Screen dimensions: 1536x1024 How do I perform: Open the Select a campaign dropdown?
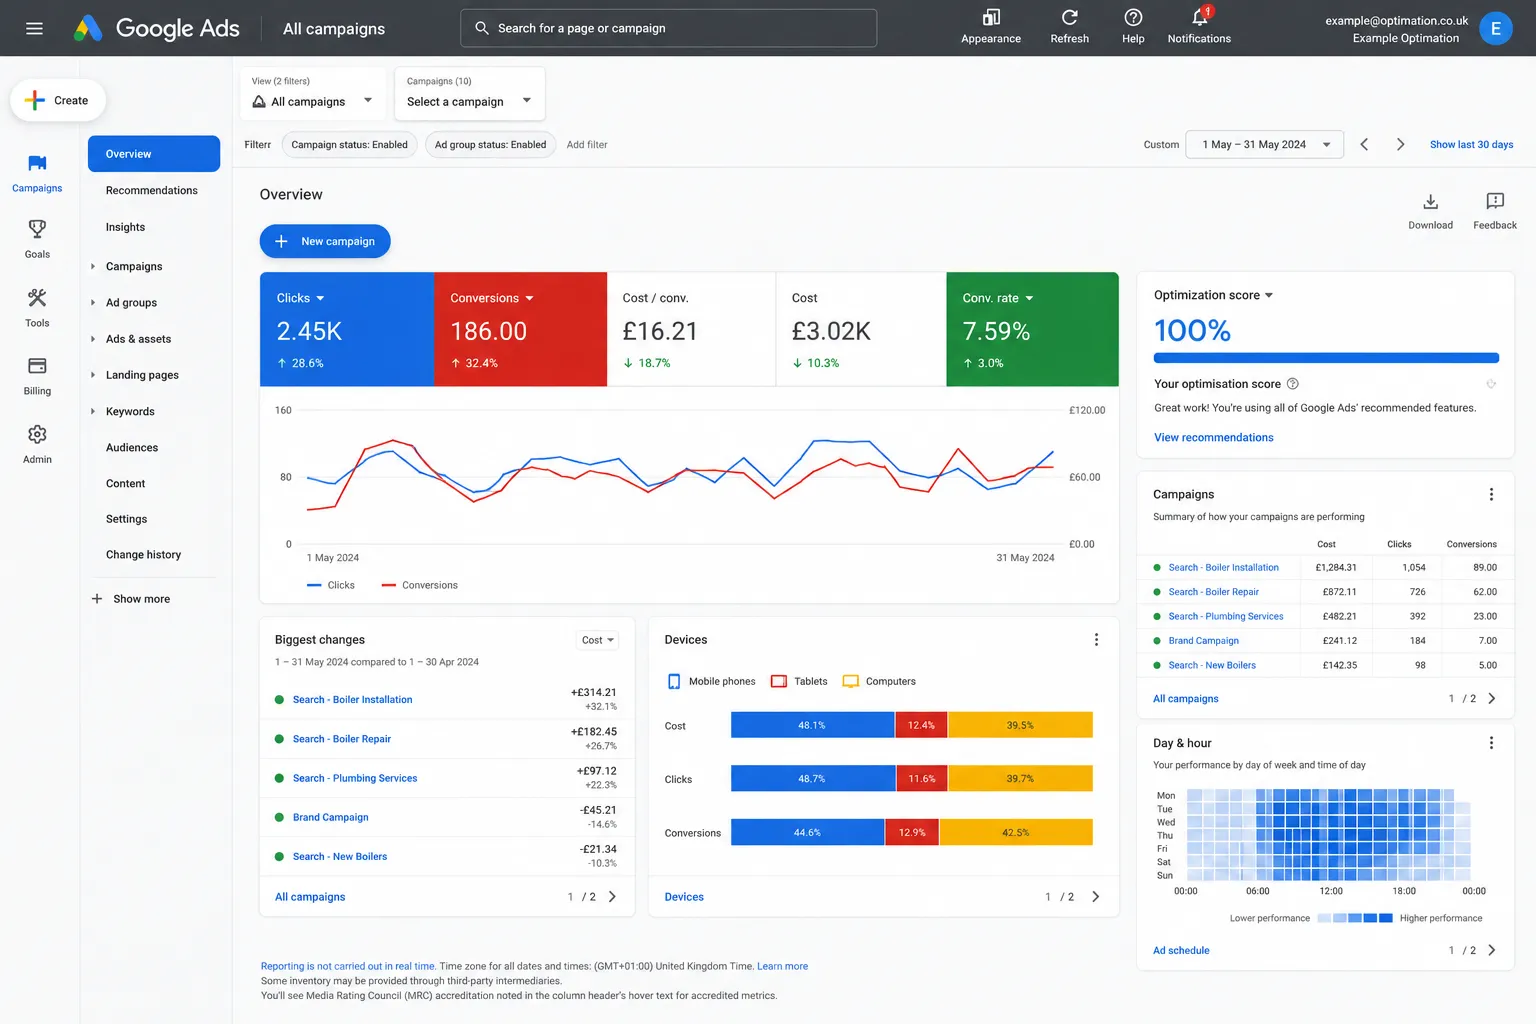[470, 93]
